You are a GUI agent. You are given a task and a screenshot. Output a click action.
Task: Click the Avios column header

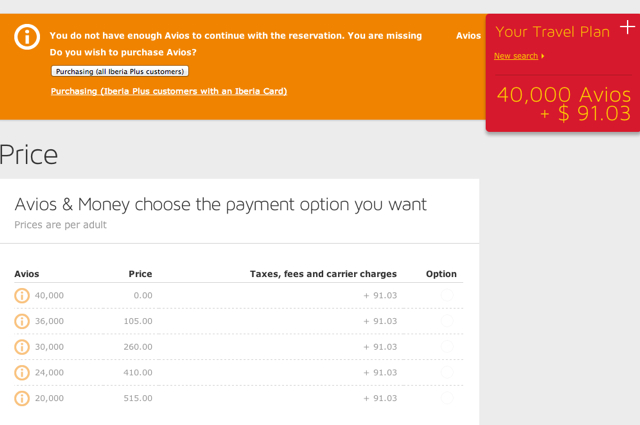coord(27,274)
